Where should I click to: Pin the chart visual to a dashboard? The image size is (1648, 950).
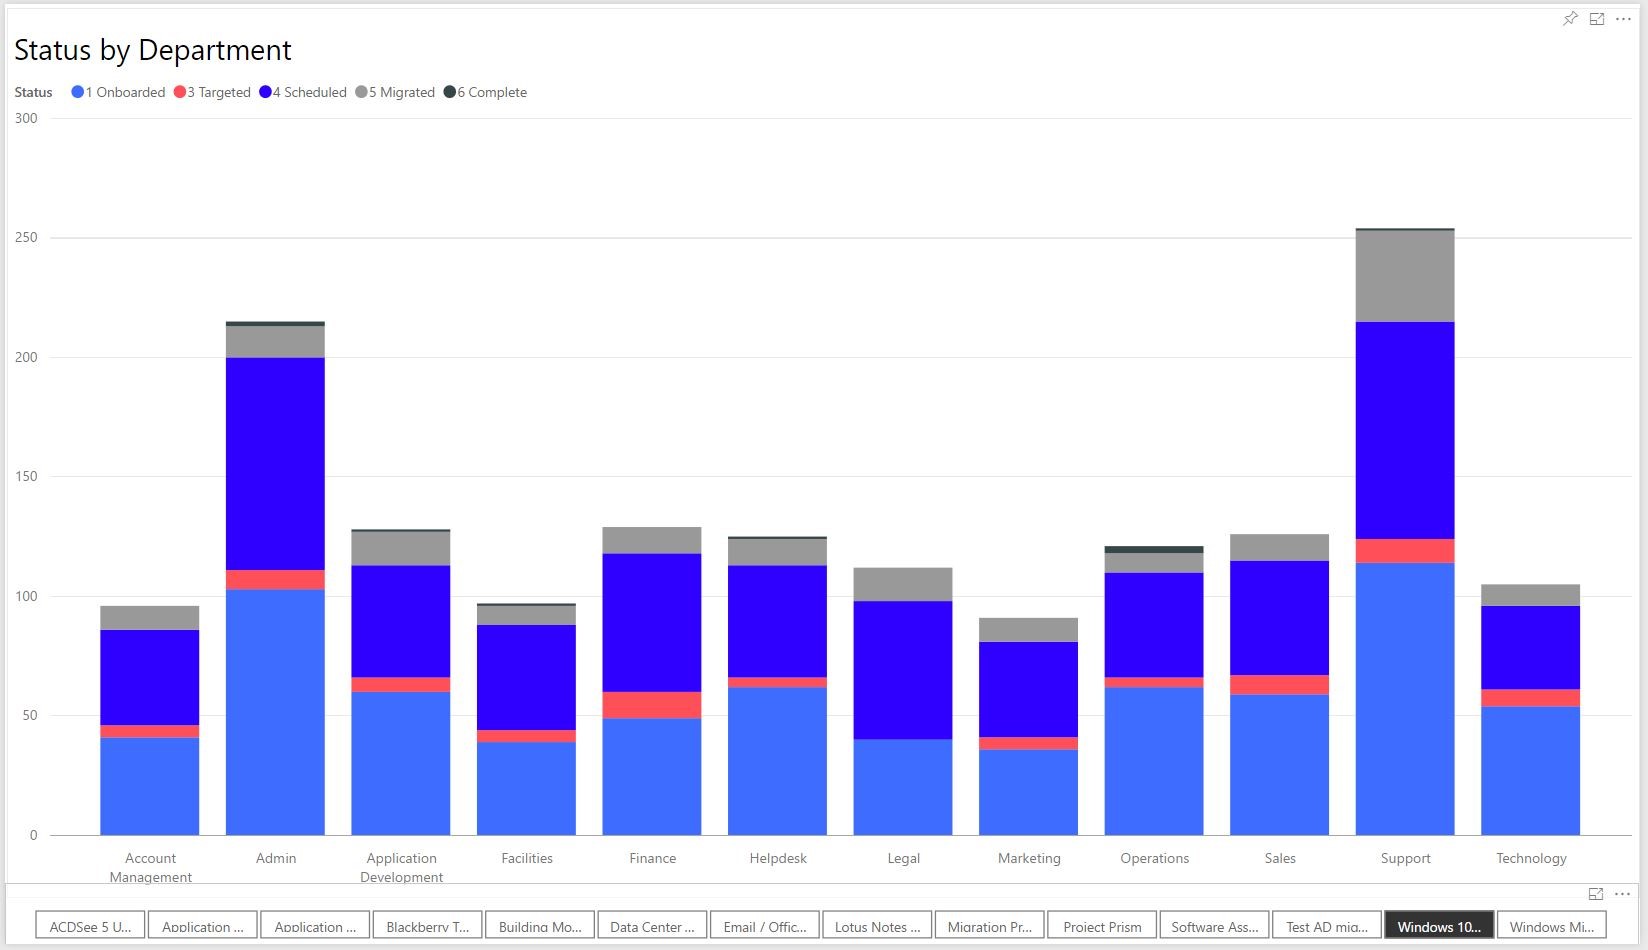1570,18
